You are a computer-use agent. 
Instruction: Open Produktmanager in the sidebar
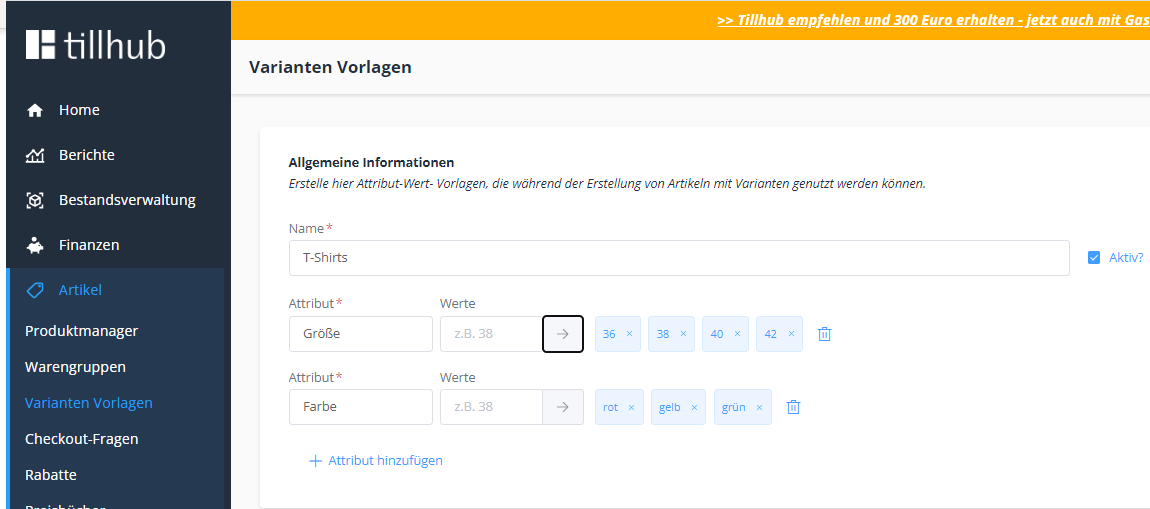(x=82, y=331)
